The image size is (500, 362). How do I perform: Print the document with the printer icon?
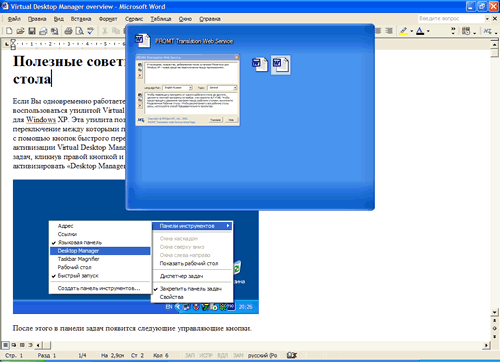(x=68, y=31)
